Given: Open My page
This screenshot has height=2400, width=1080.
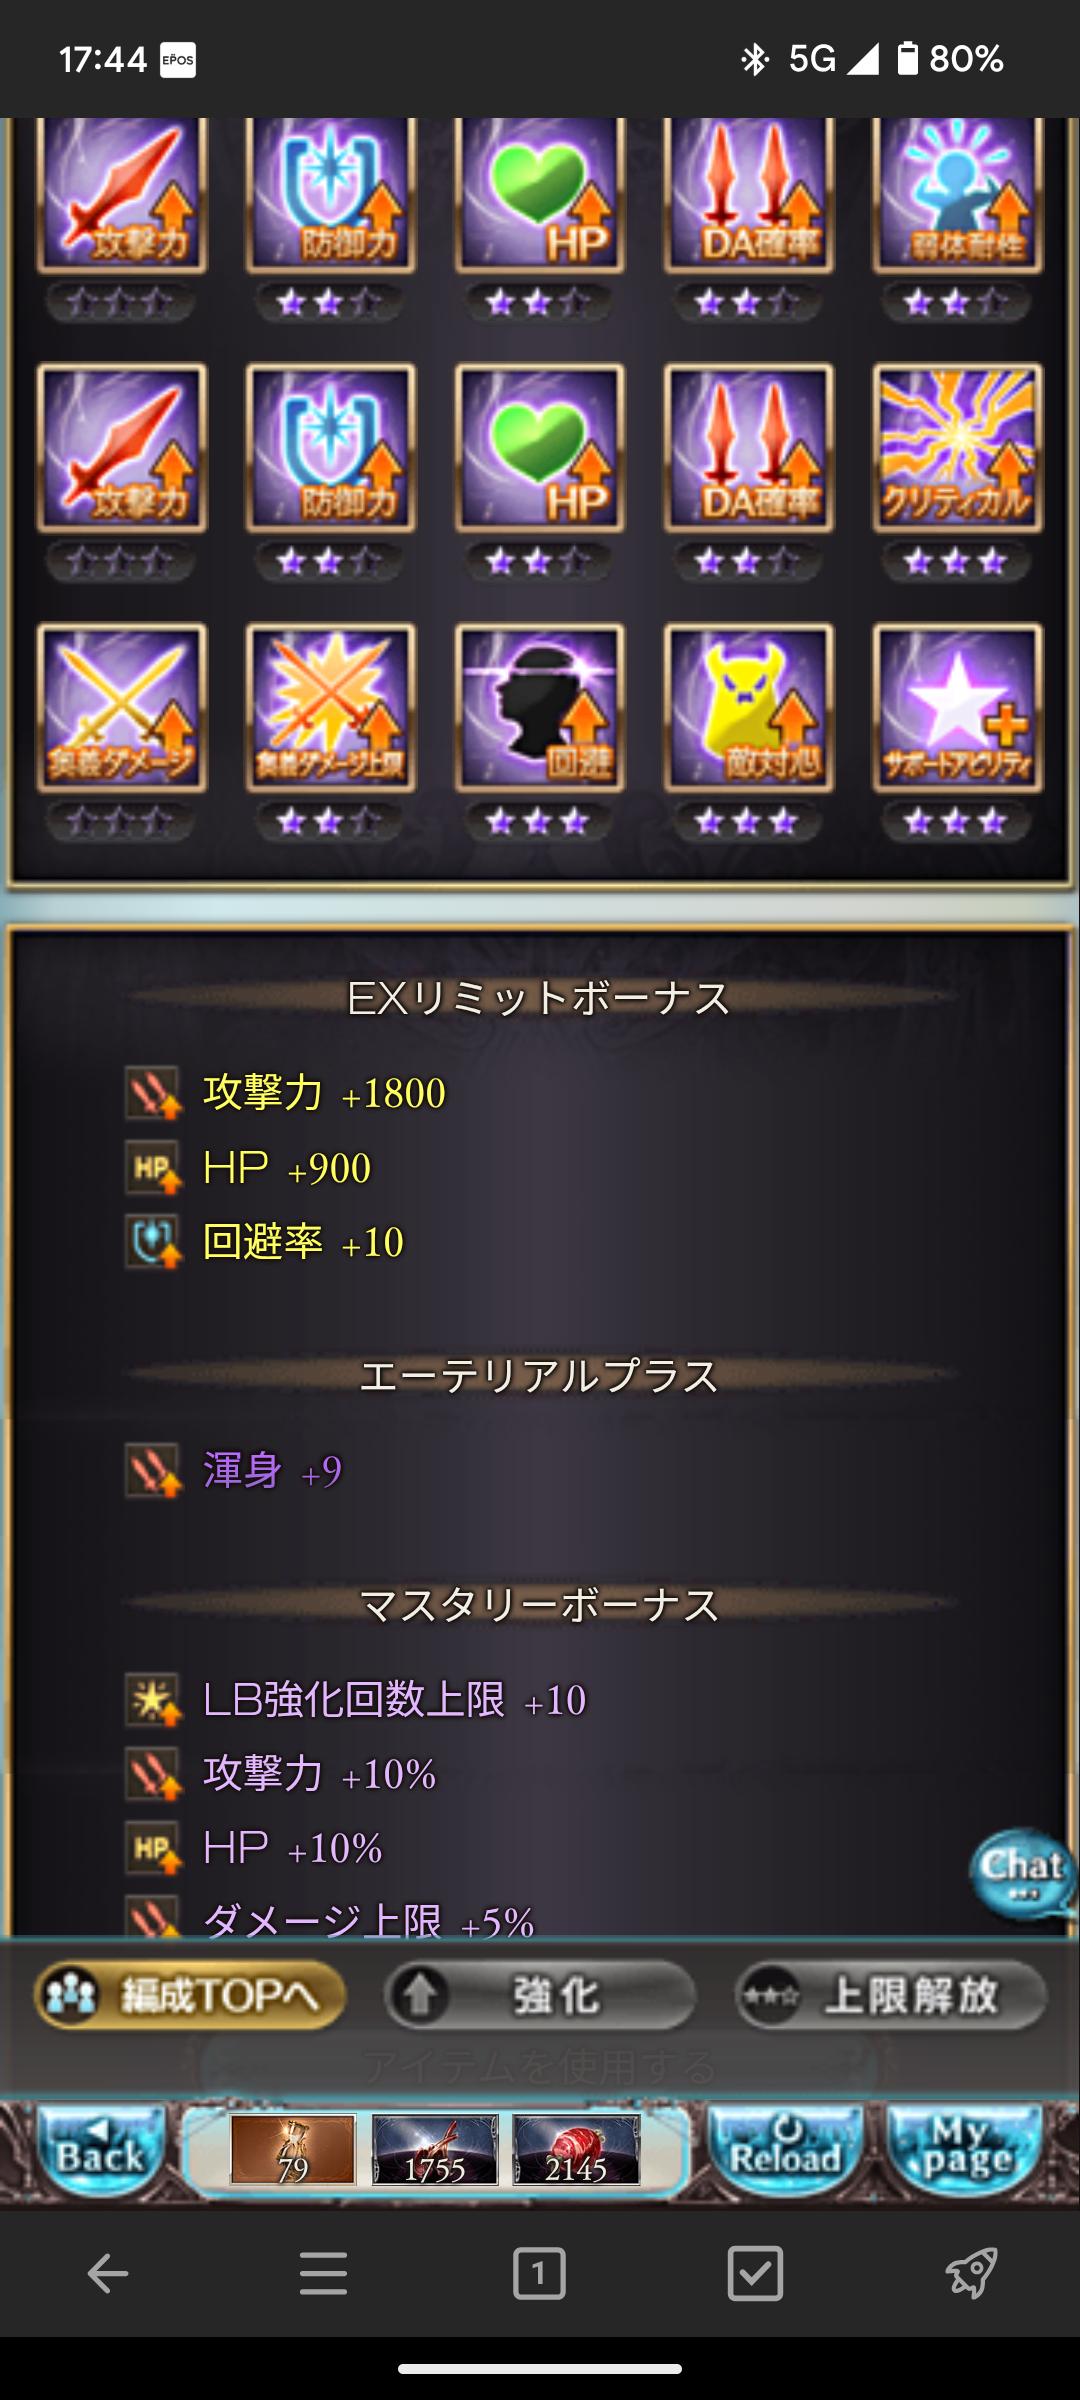Looking at the screenshot, I should click(x=965, y=2150).
